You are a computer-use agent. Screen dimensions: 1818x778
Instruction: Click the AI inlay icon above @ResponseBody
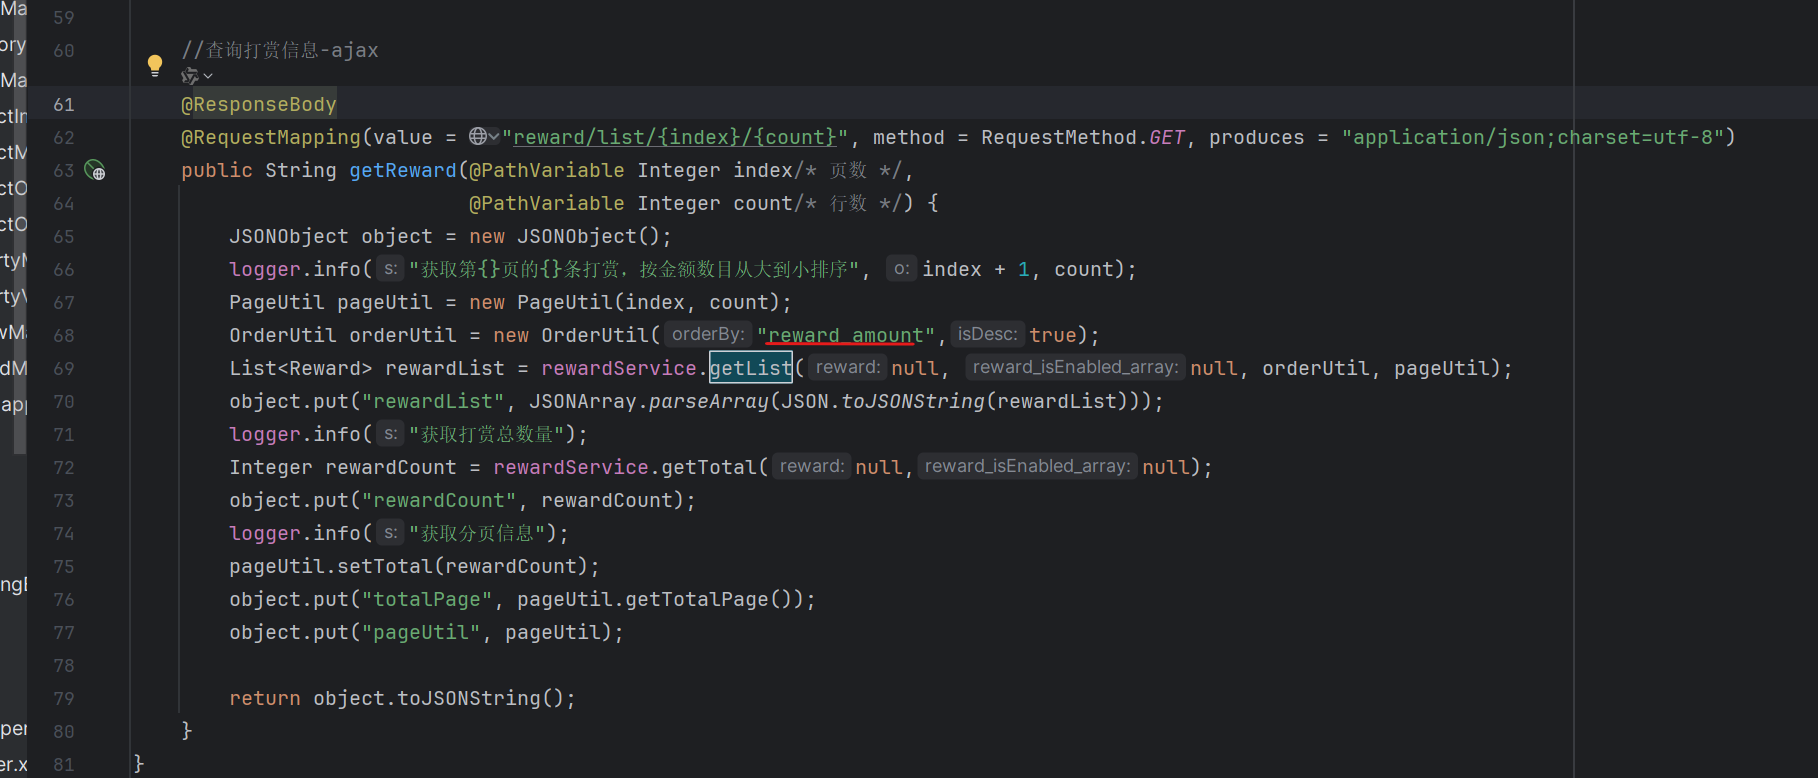coord(189,76)
